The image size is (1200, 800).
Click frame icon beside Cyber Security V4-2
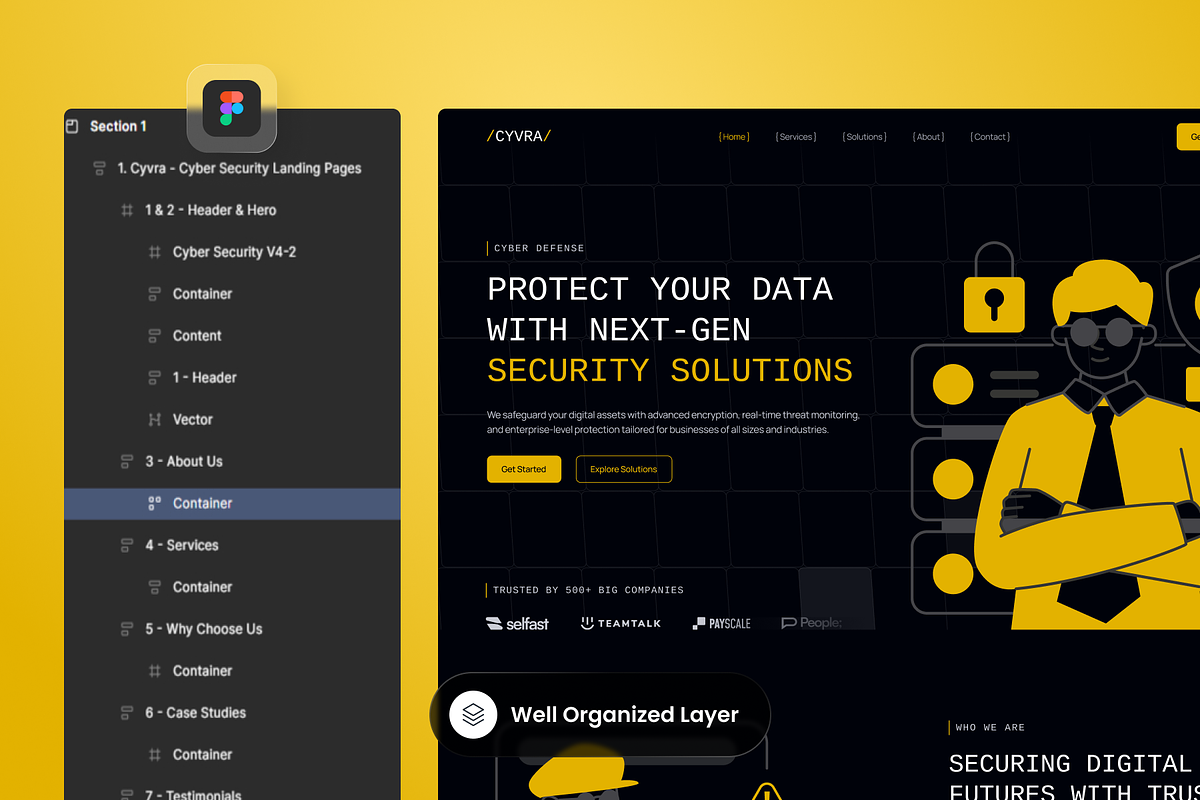155,252
